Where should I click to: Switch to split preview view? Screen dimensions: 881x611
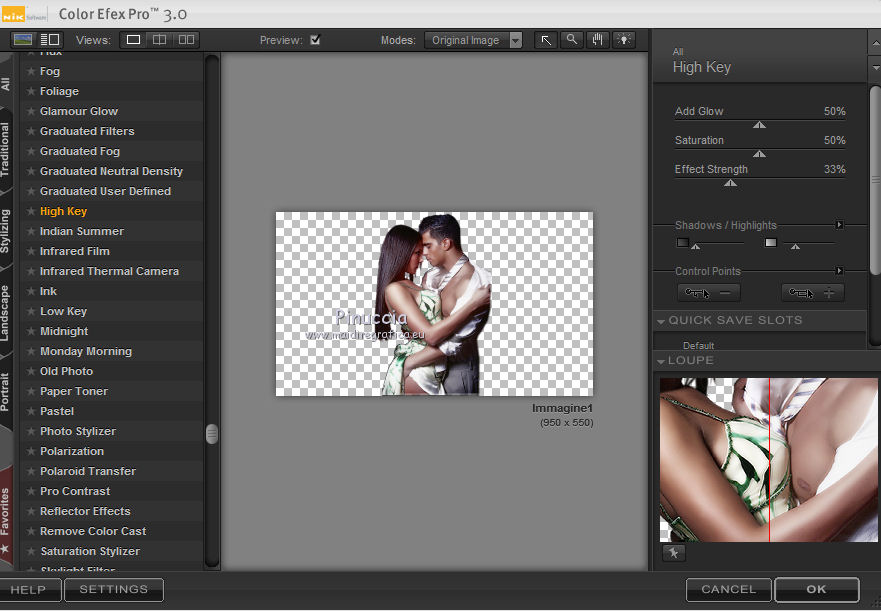pos(159,40)
